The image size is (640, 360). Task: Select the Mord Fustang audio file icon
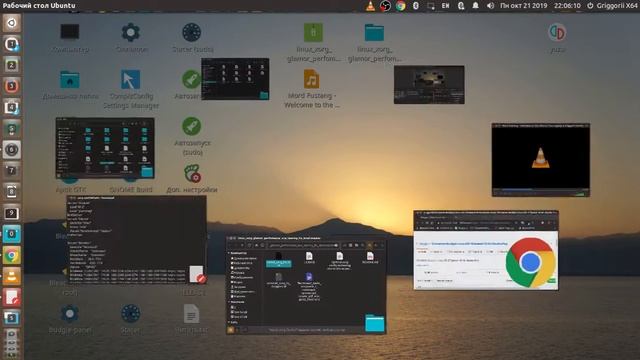point(311,89)
